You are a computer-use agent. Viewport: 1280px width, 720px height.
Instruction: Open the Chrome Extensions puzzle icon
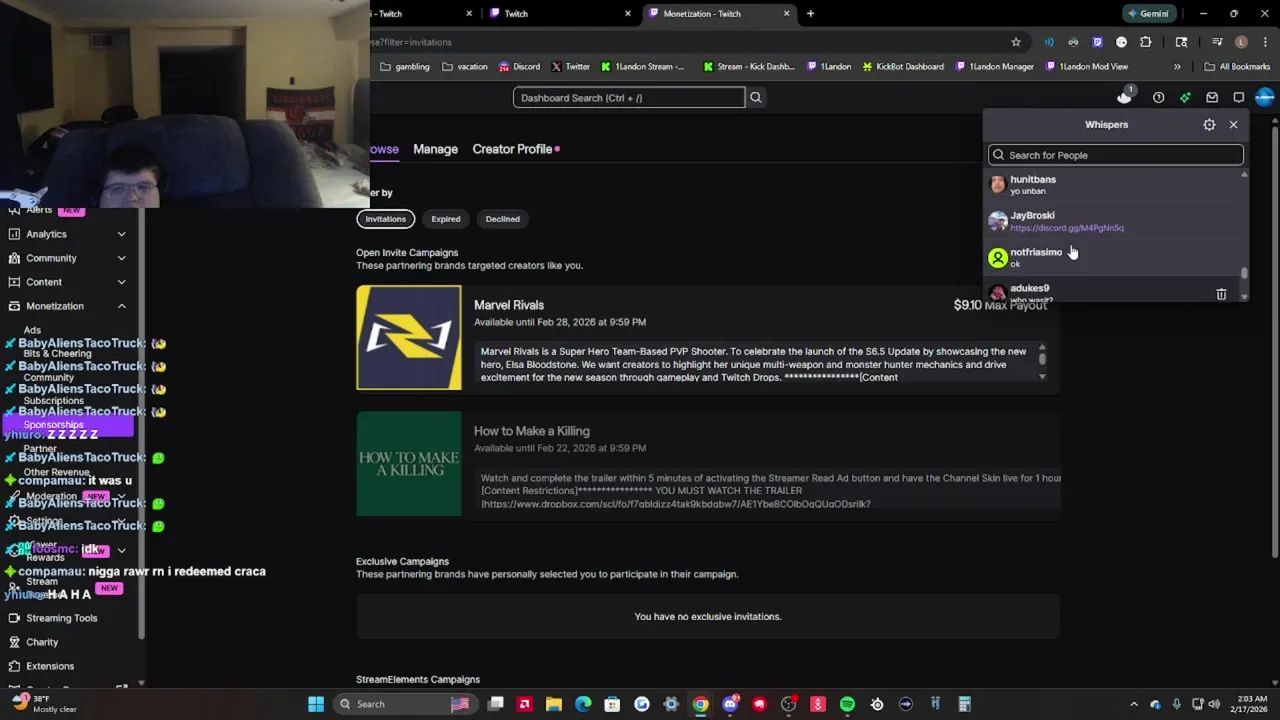tap(1146, 42)
